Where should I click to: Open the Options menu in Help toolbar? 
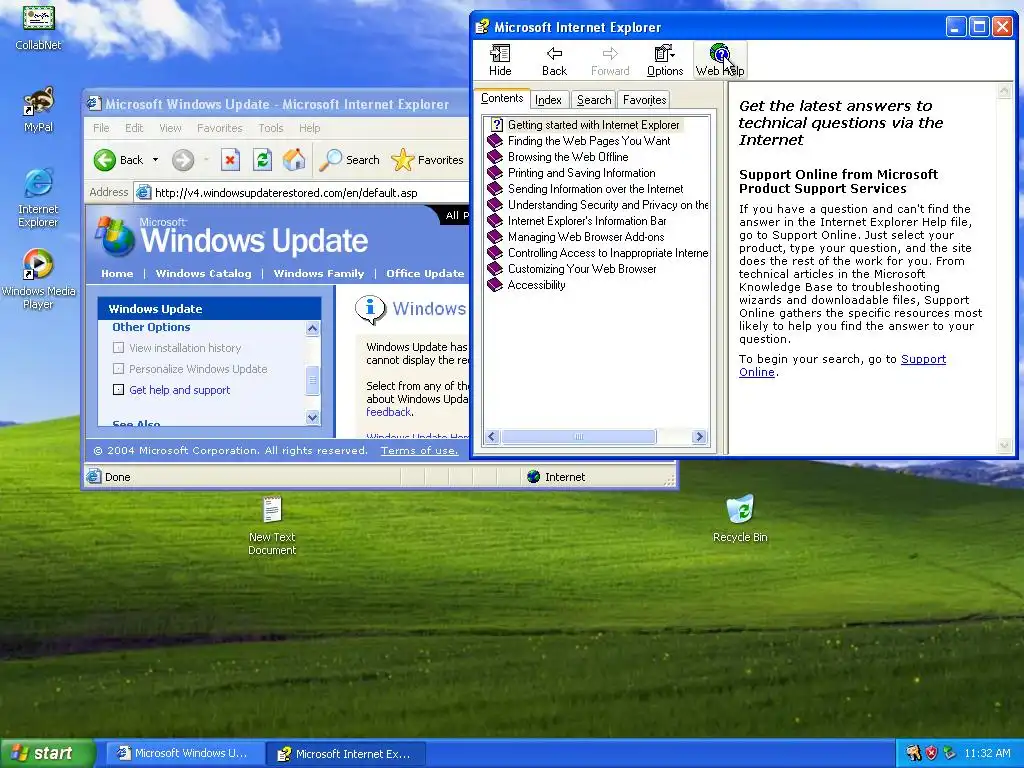665,61
